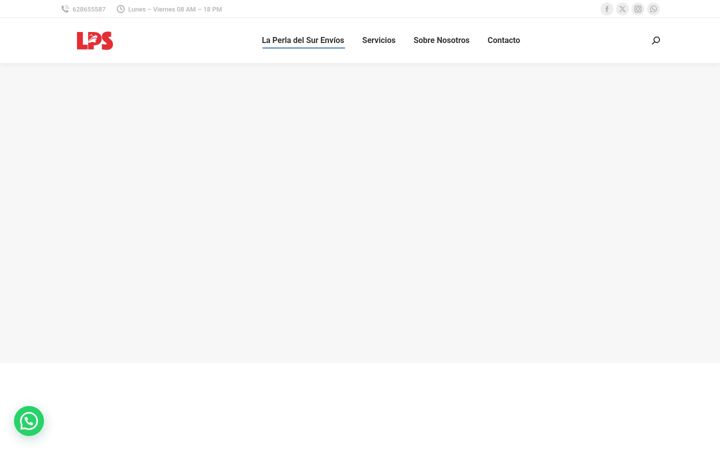Open the Contacto menu item

click(504, 40)
